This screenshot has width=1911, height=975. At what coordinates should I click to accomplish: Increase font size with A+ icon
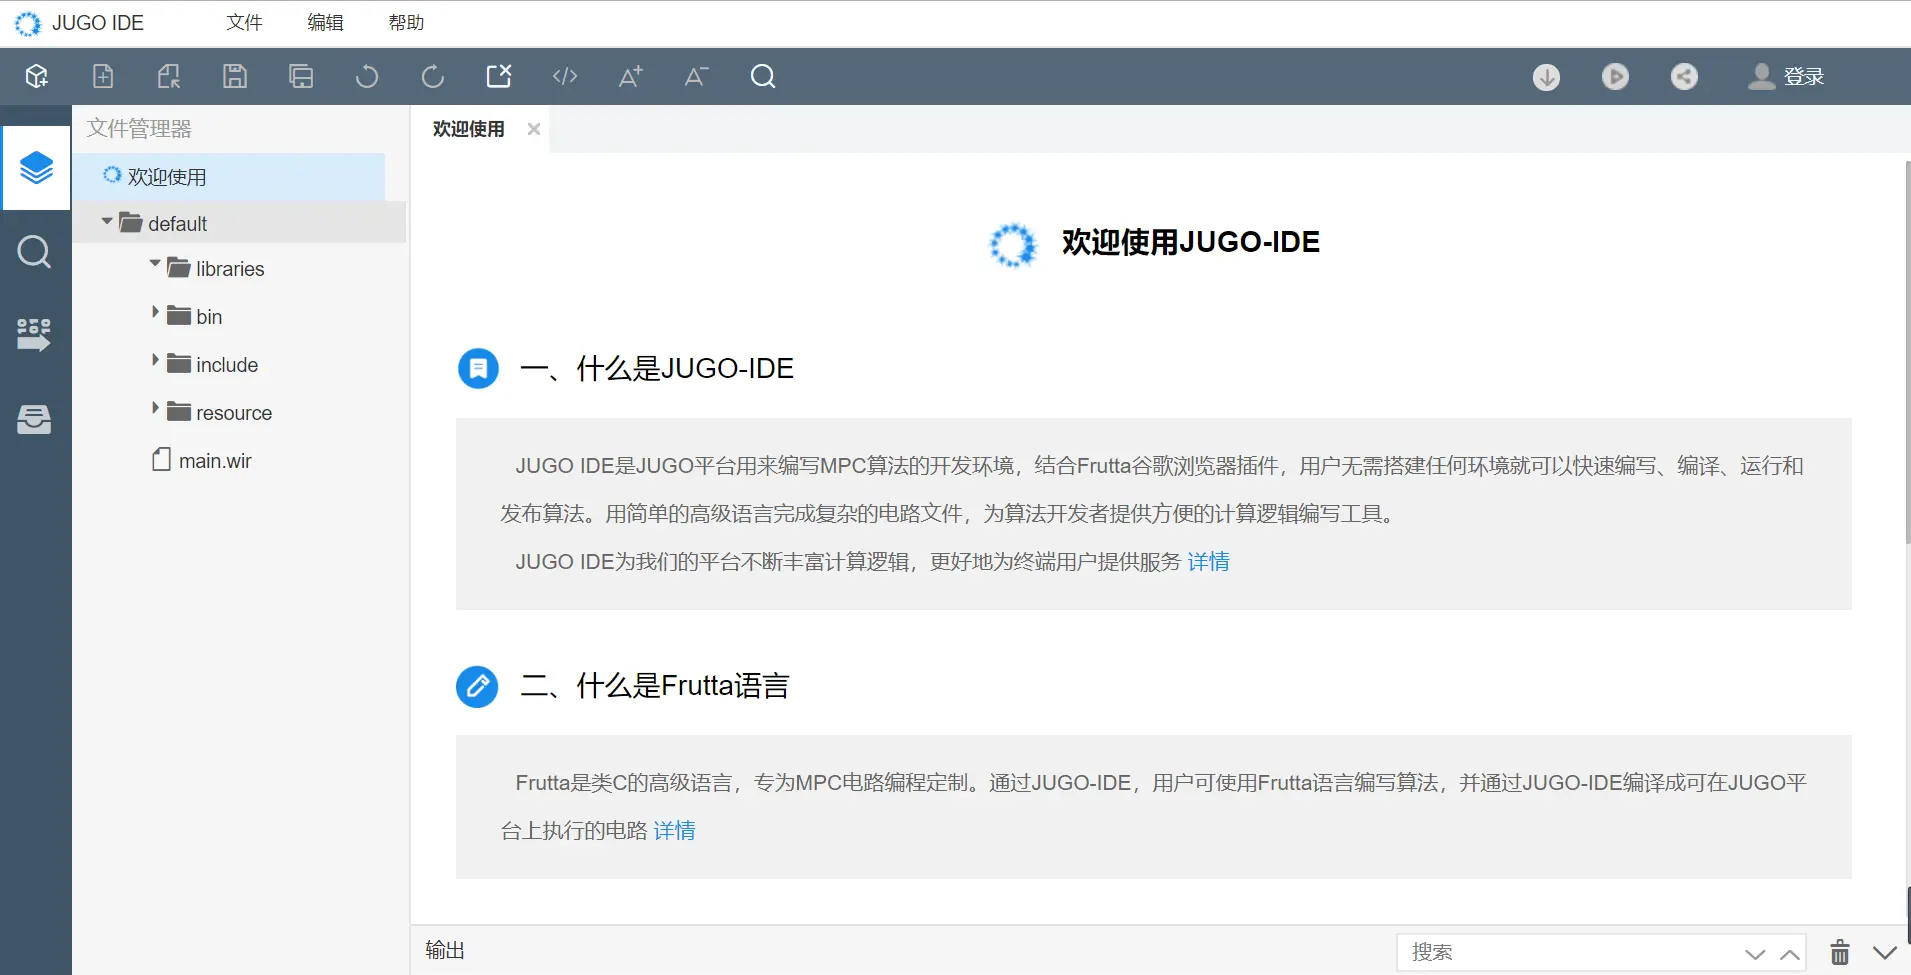[x=631, y=76]
